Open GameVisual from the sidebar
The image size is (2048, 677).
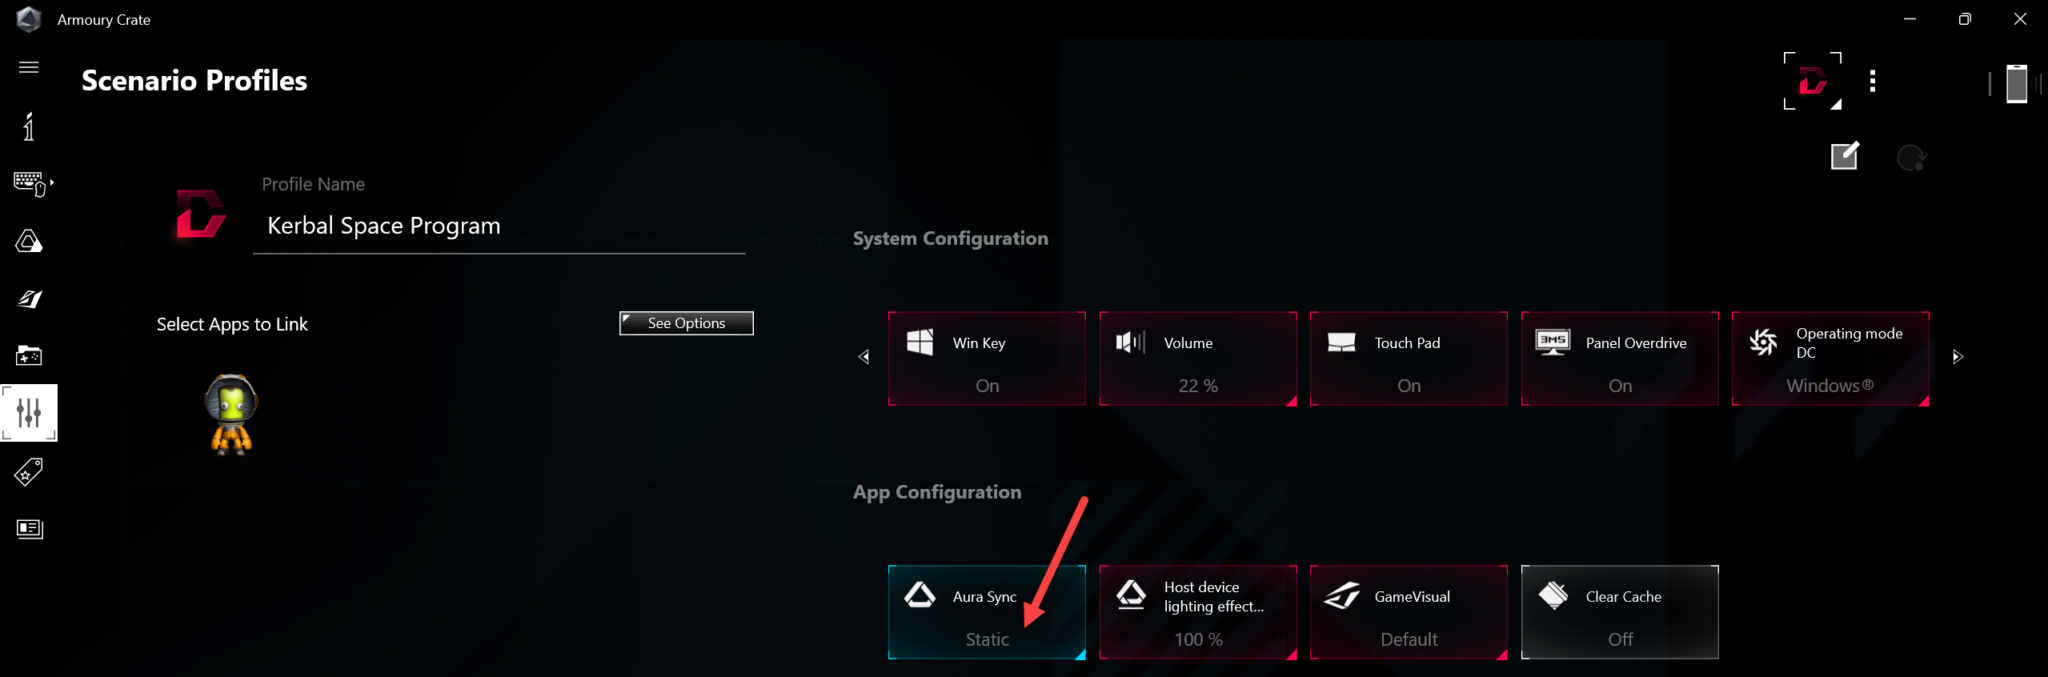point(29,298)
